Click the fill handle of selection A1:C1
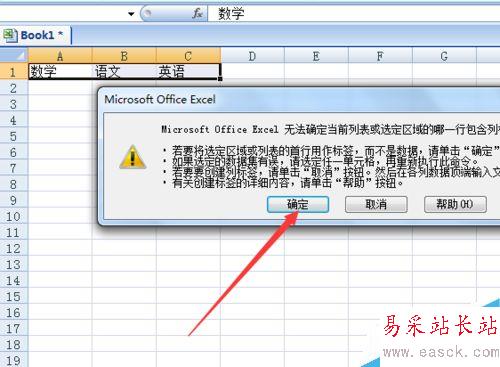 coord(220,79)
